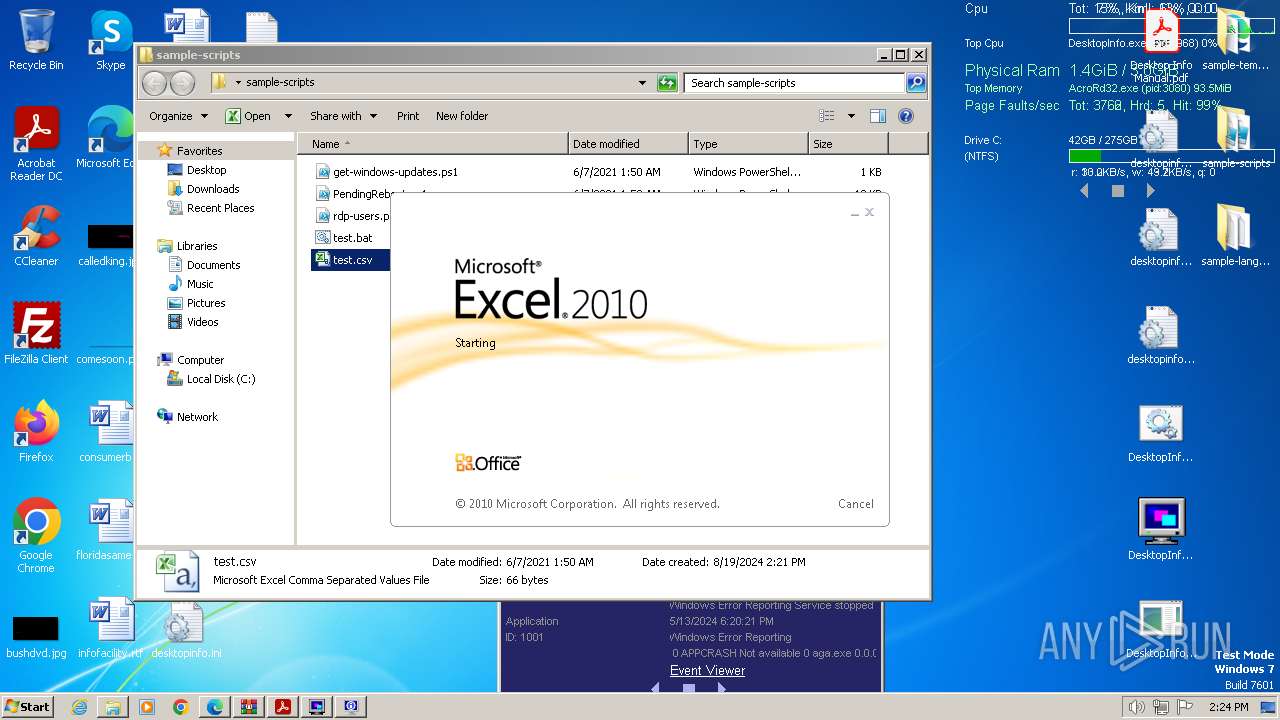Toggle the preview pane
Screen dimensions: 1280x720
[878, 116]
